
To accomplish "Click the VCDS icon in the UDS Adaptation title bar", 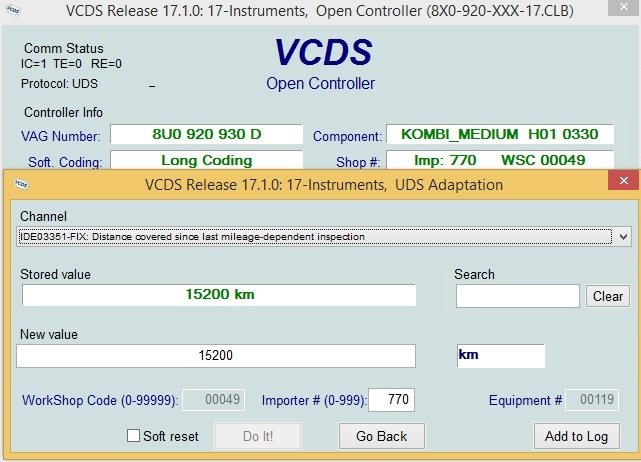I will 20,184.
